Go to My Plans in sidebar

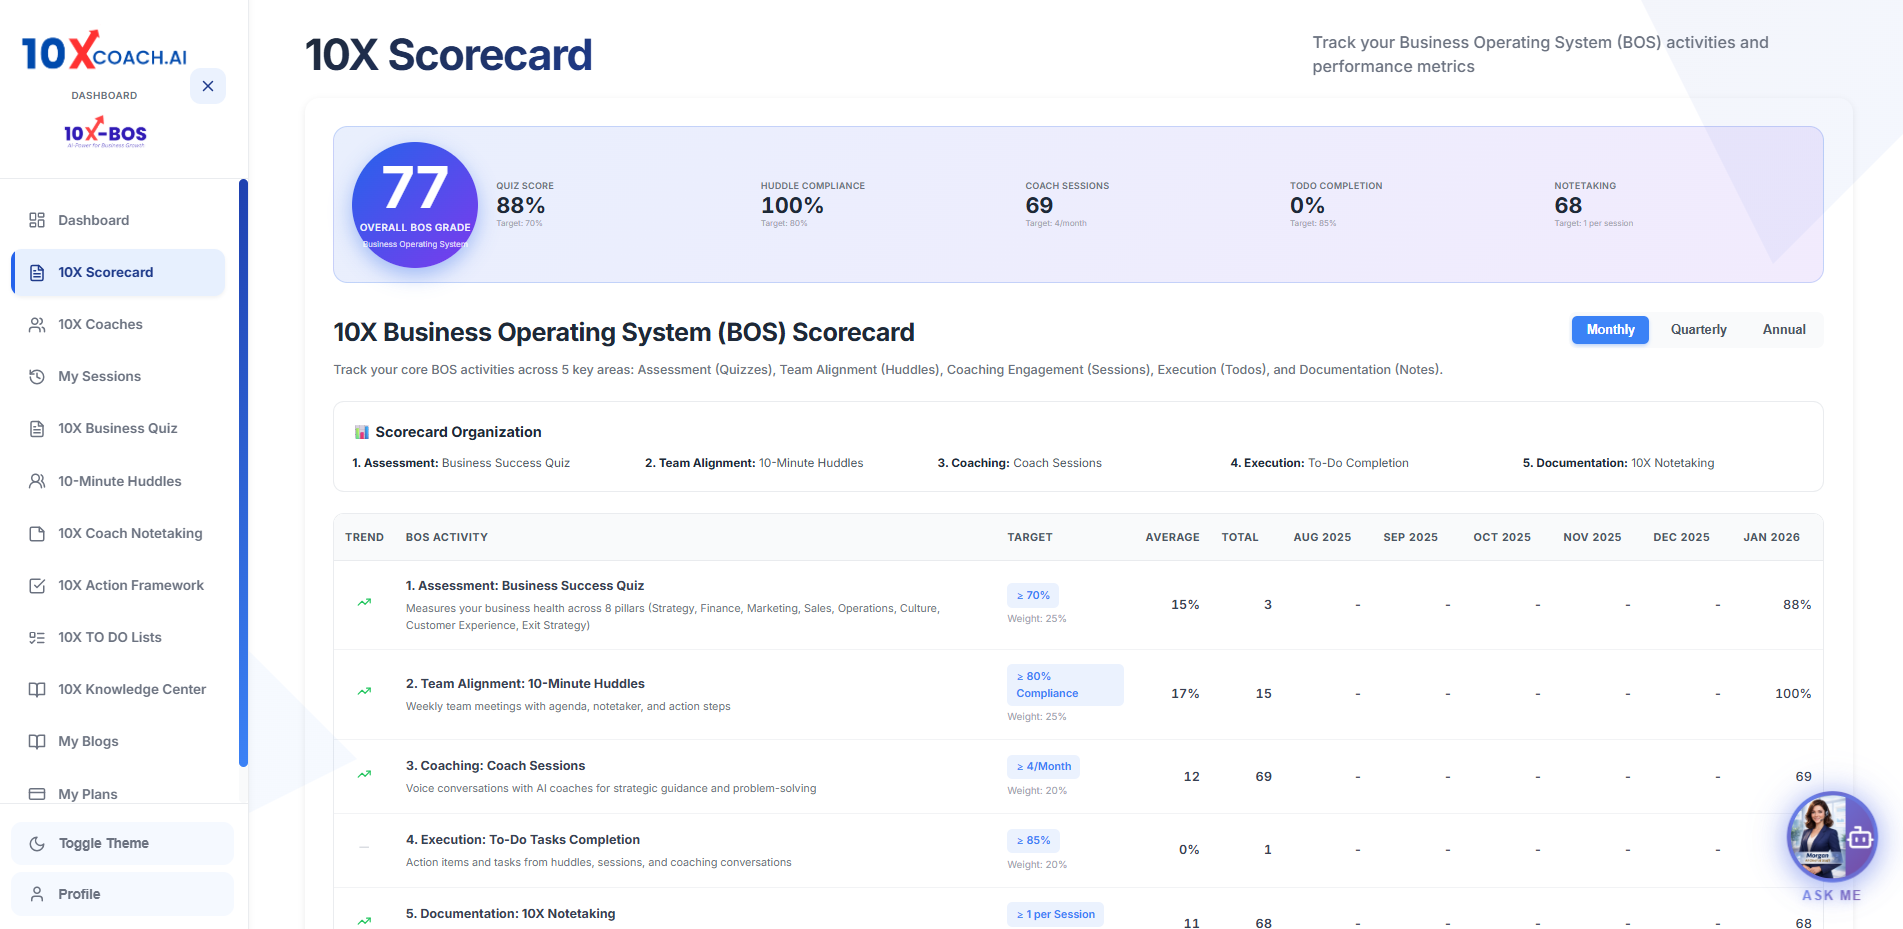[87, 794]
